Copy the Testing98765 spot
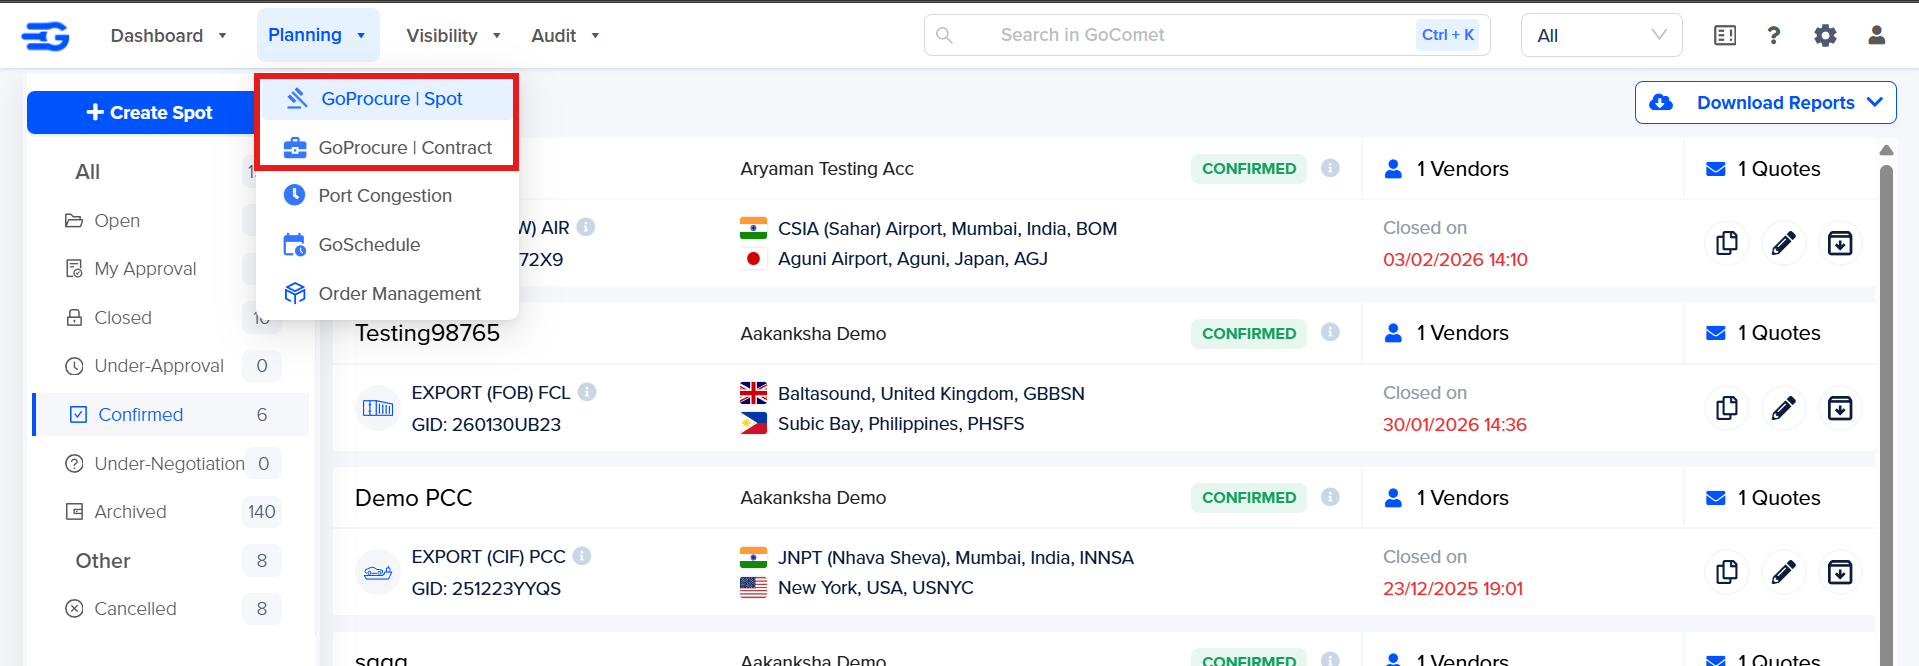Image resolution: width=1919 pixels, height=666 pixels. (x=1727, y=408)
